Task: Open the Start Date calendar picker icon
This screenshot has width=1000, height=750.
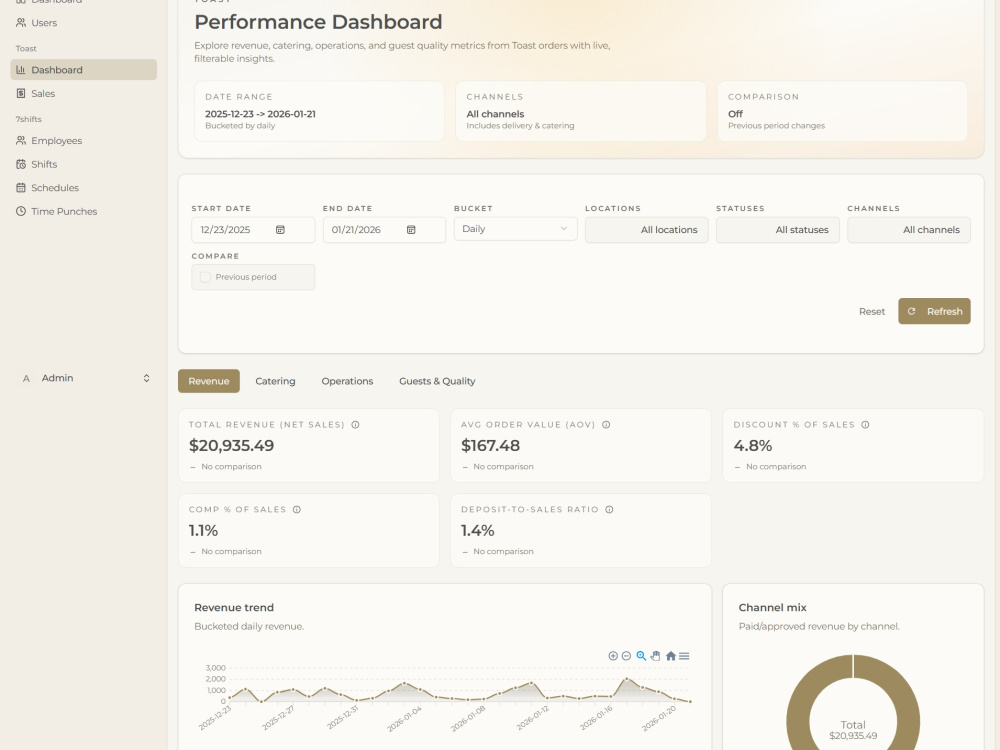Action: (x=280, y=230)
